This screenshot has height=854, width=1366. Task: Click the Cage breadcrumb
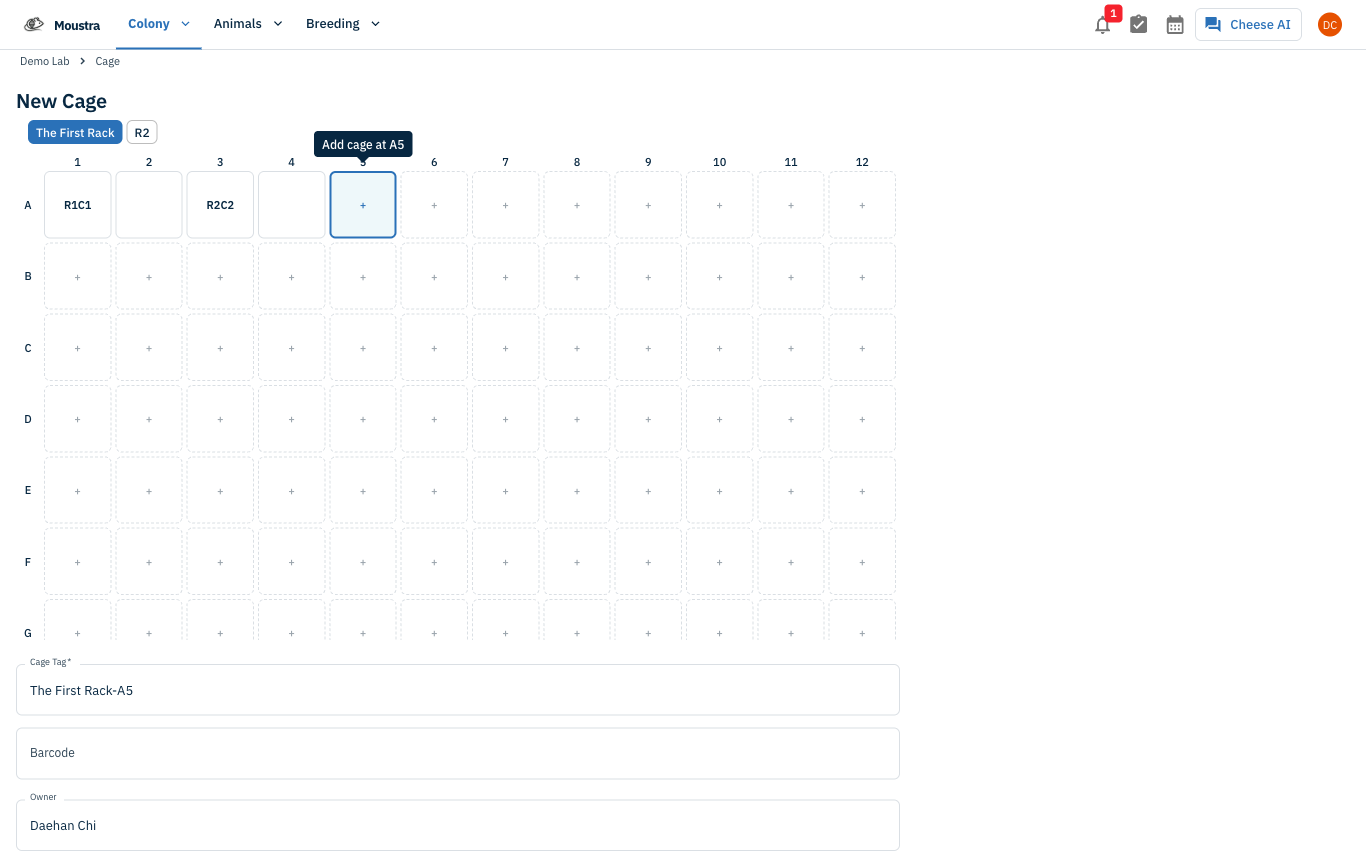[107, 62]
